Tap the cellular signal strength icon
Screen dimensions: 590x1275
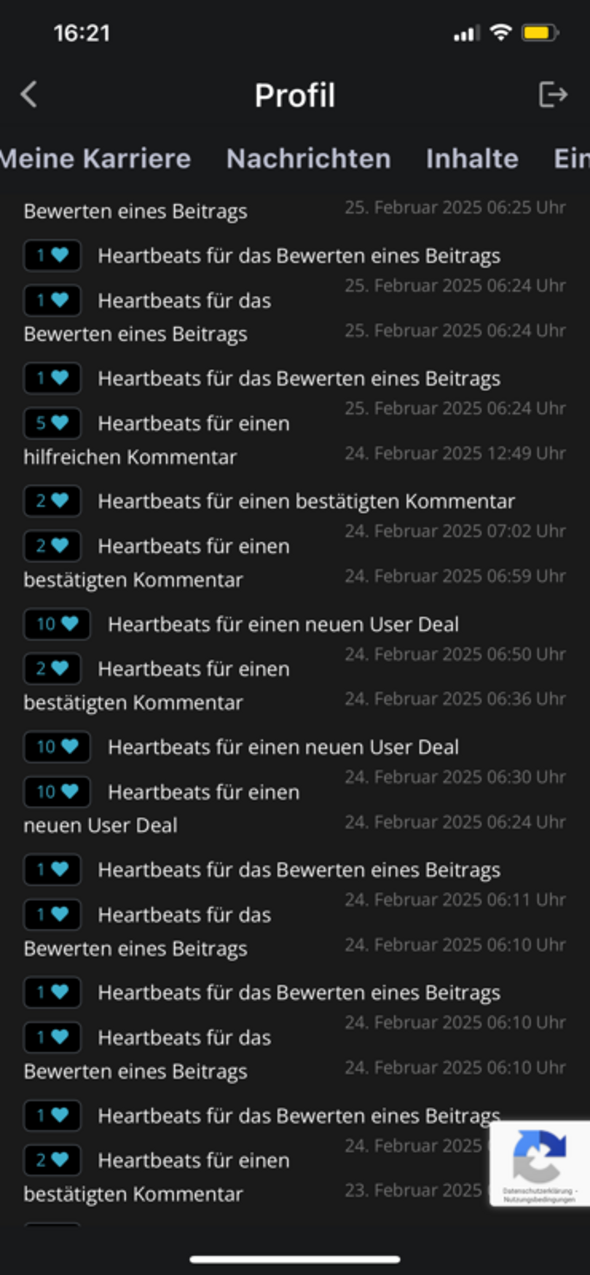pos(467,34)
